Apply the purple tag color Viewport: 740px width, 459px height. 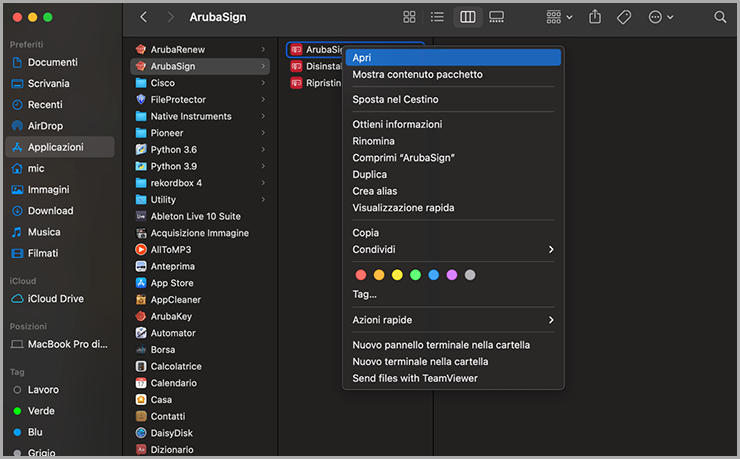[x=452, y=275]
